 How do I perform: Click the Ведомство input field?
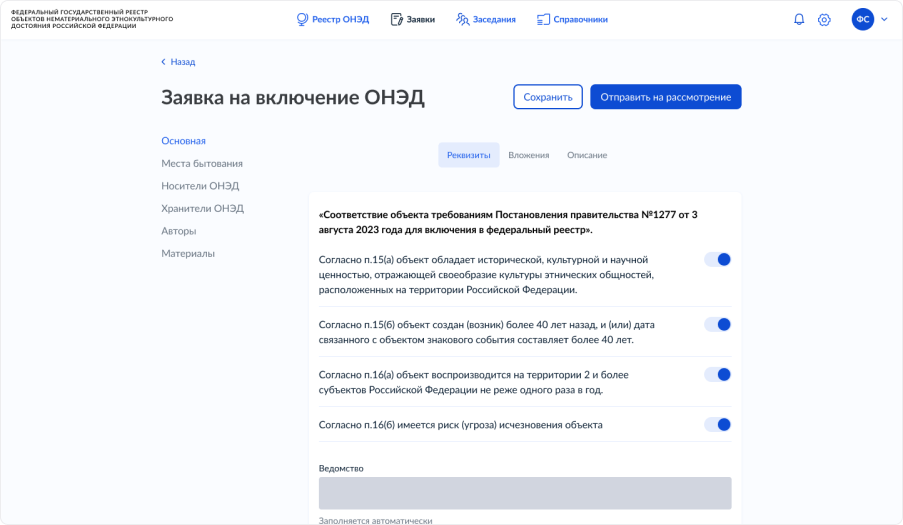pos(525,493)
